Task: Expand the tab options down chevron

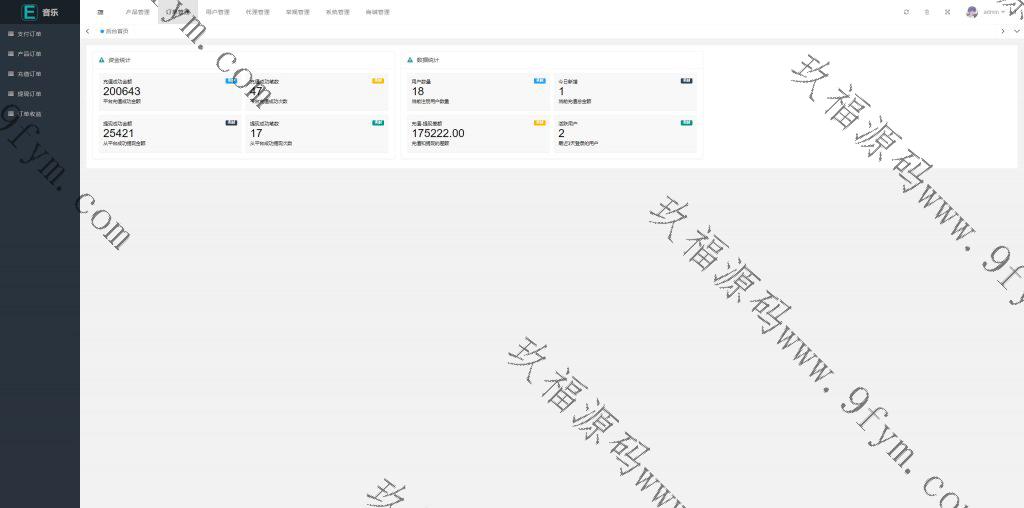Action: click(1016, 31)
